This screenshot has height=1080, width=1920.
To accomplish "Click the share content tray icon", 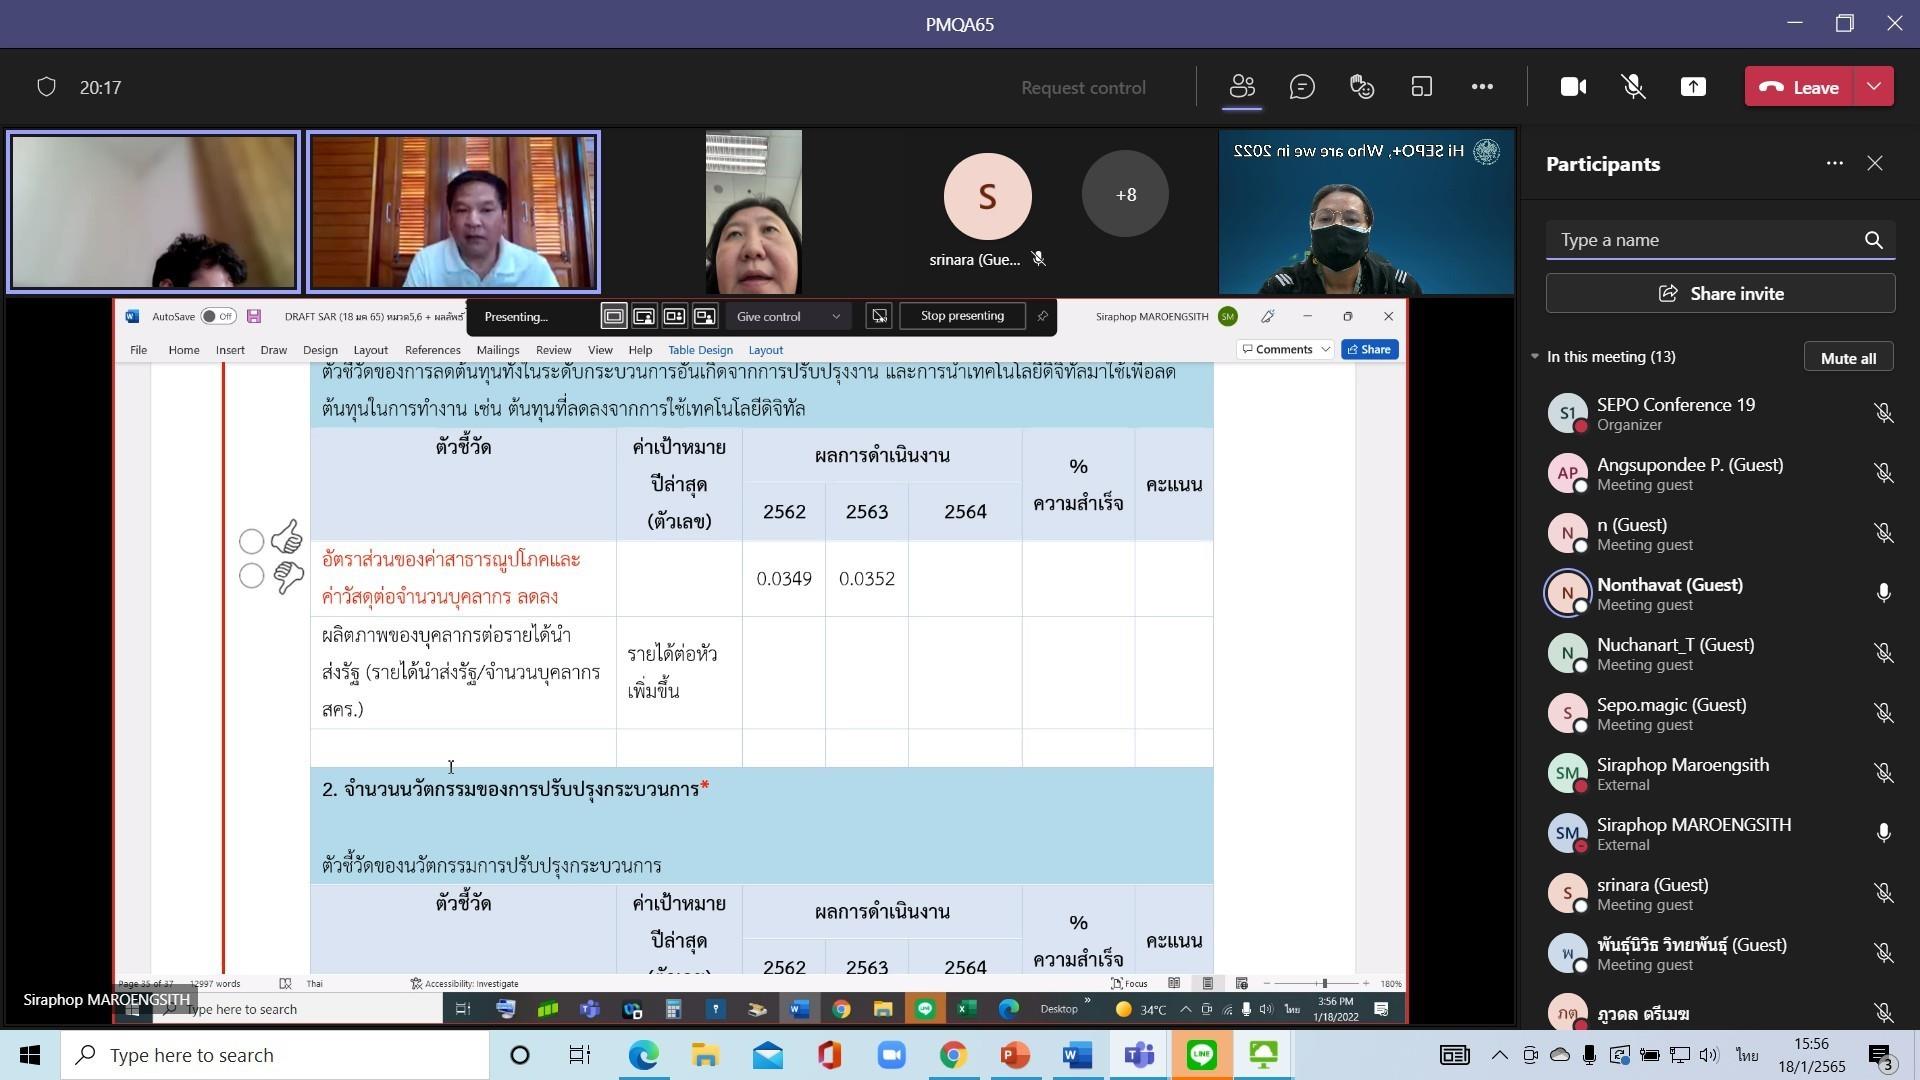I will click(1693, 87).
